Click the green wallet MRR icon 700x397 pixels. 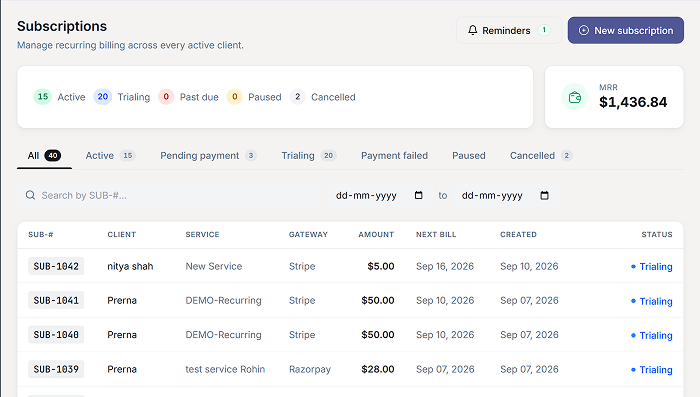(575, 97)
